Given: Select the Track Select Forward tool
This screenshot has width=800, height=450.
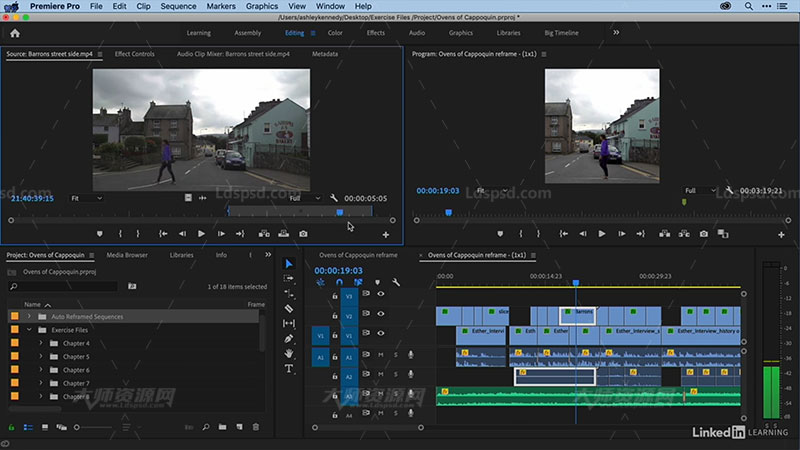Looking at the screenshot, I should pos(289,279).
